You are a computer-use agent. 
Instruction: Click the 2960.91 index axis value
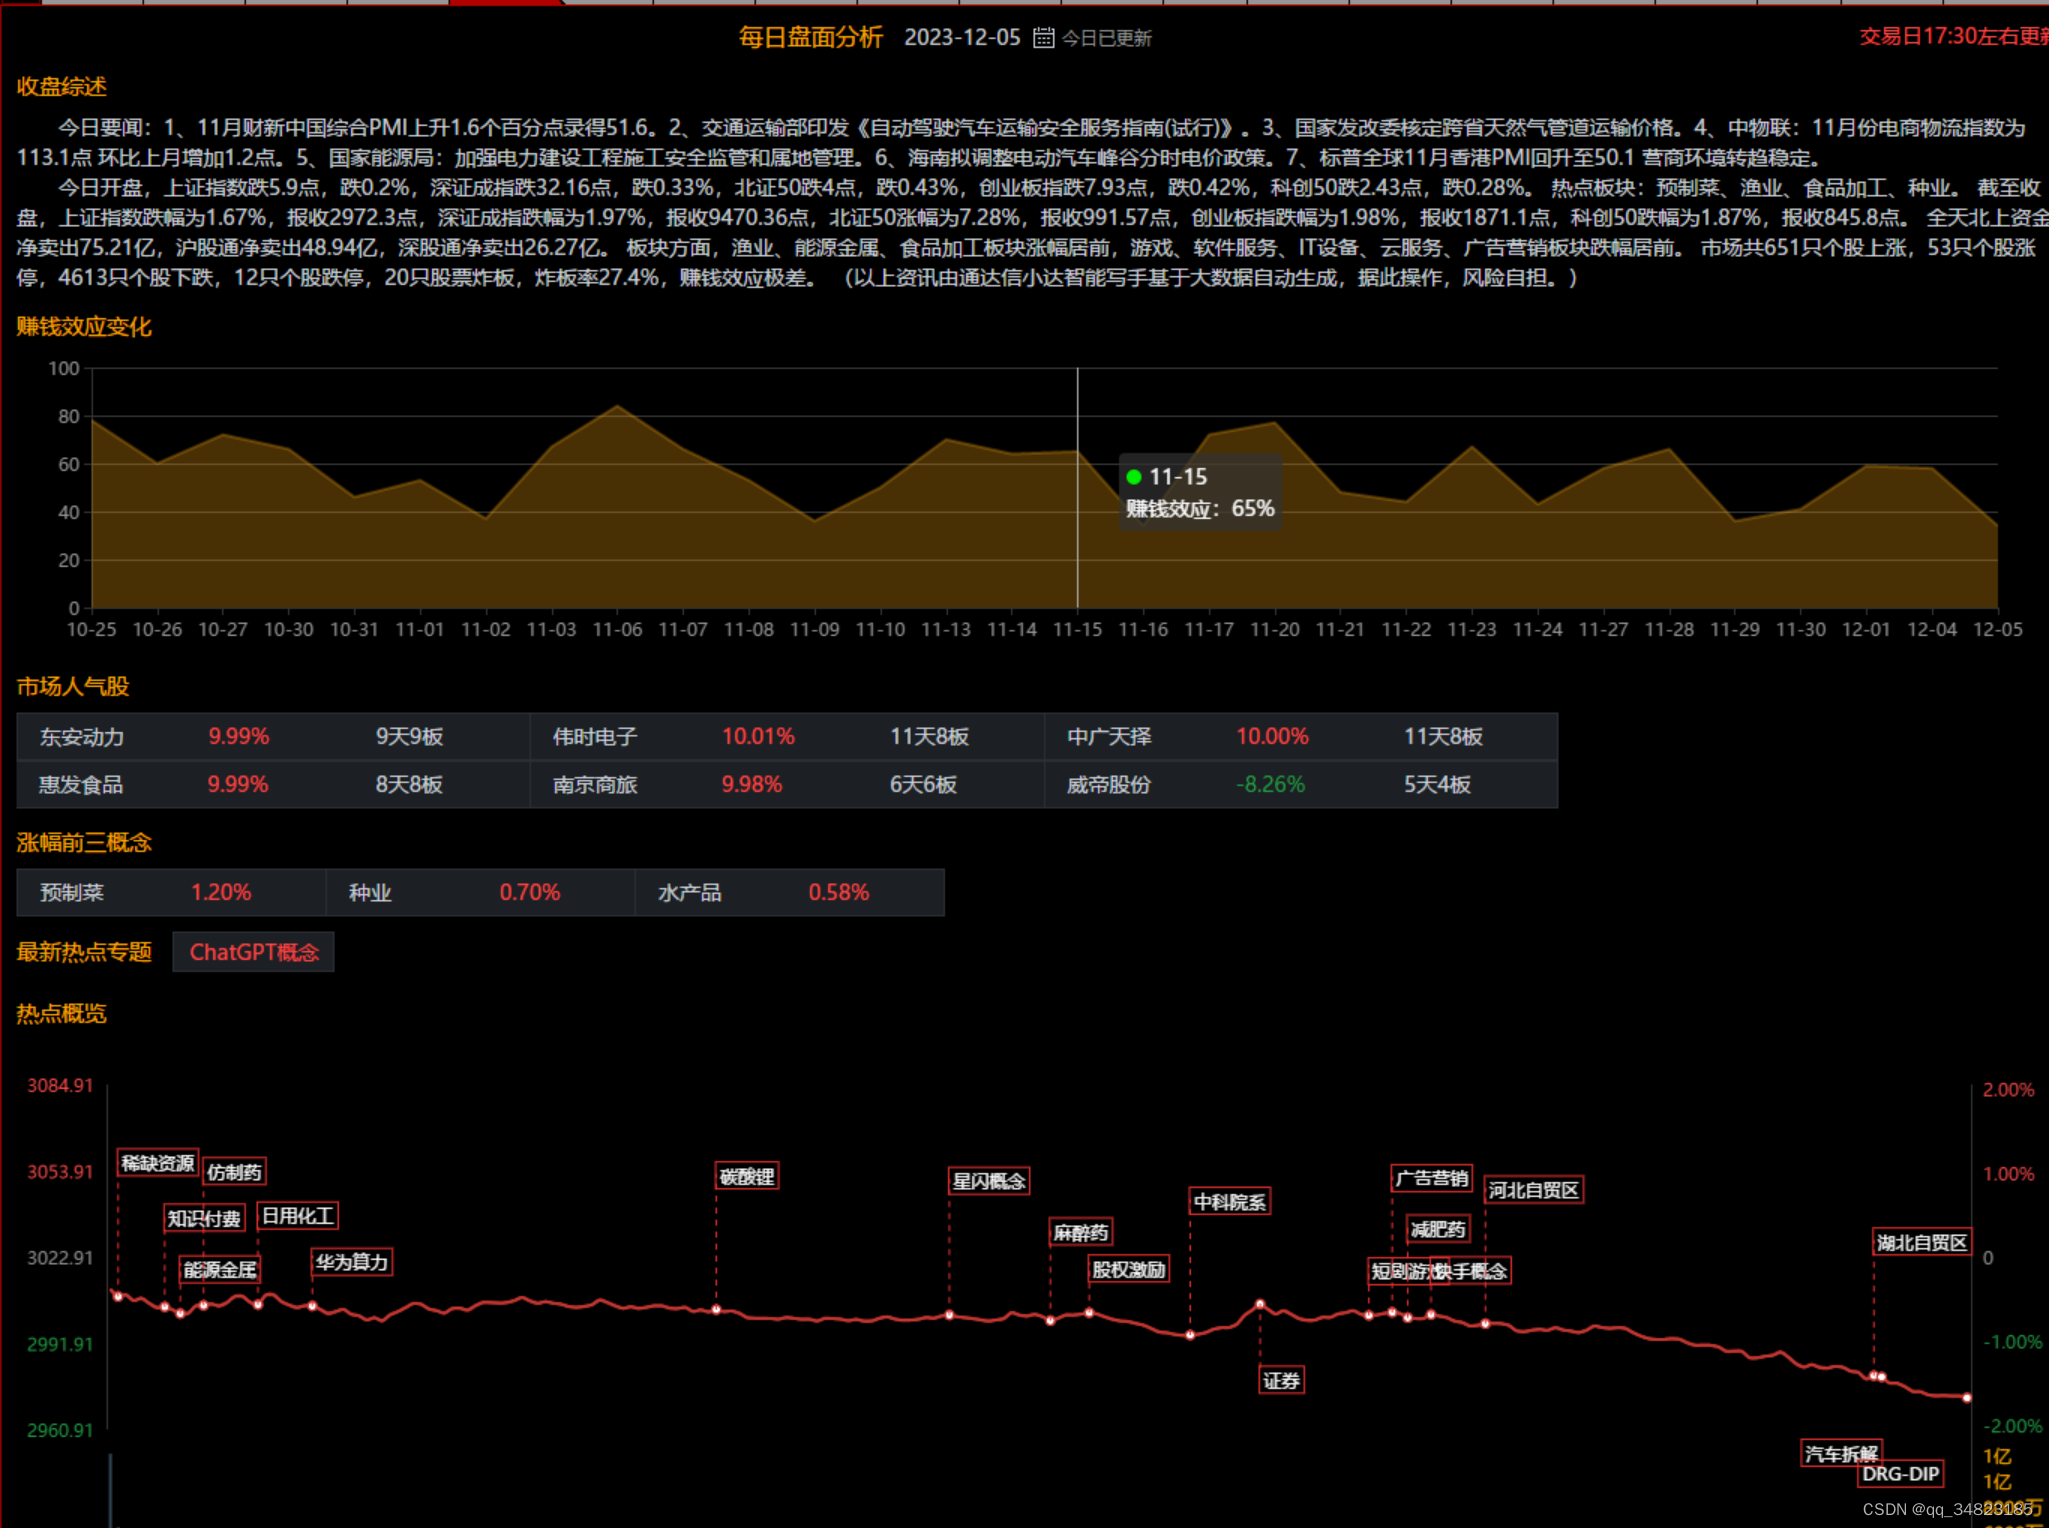pos(60,1431)
